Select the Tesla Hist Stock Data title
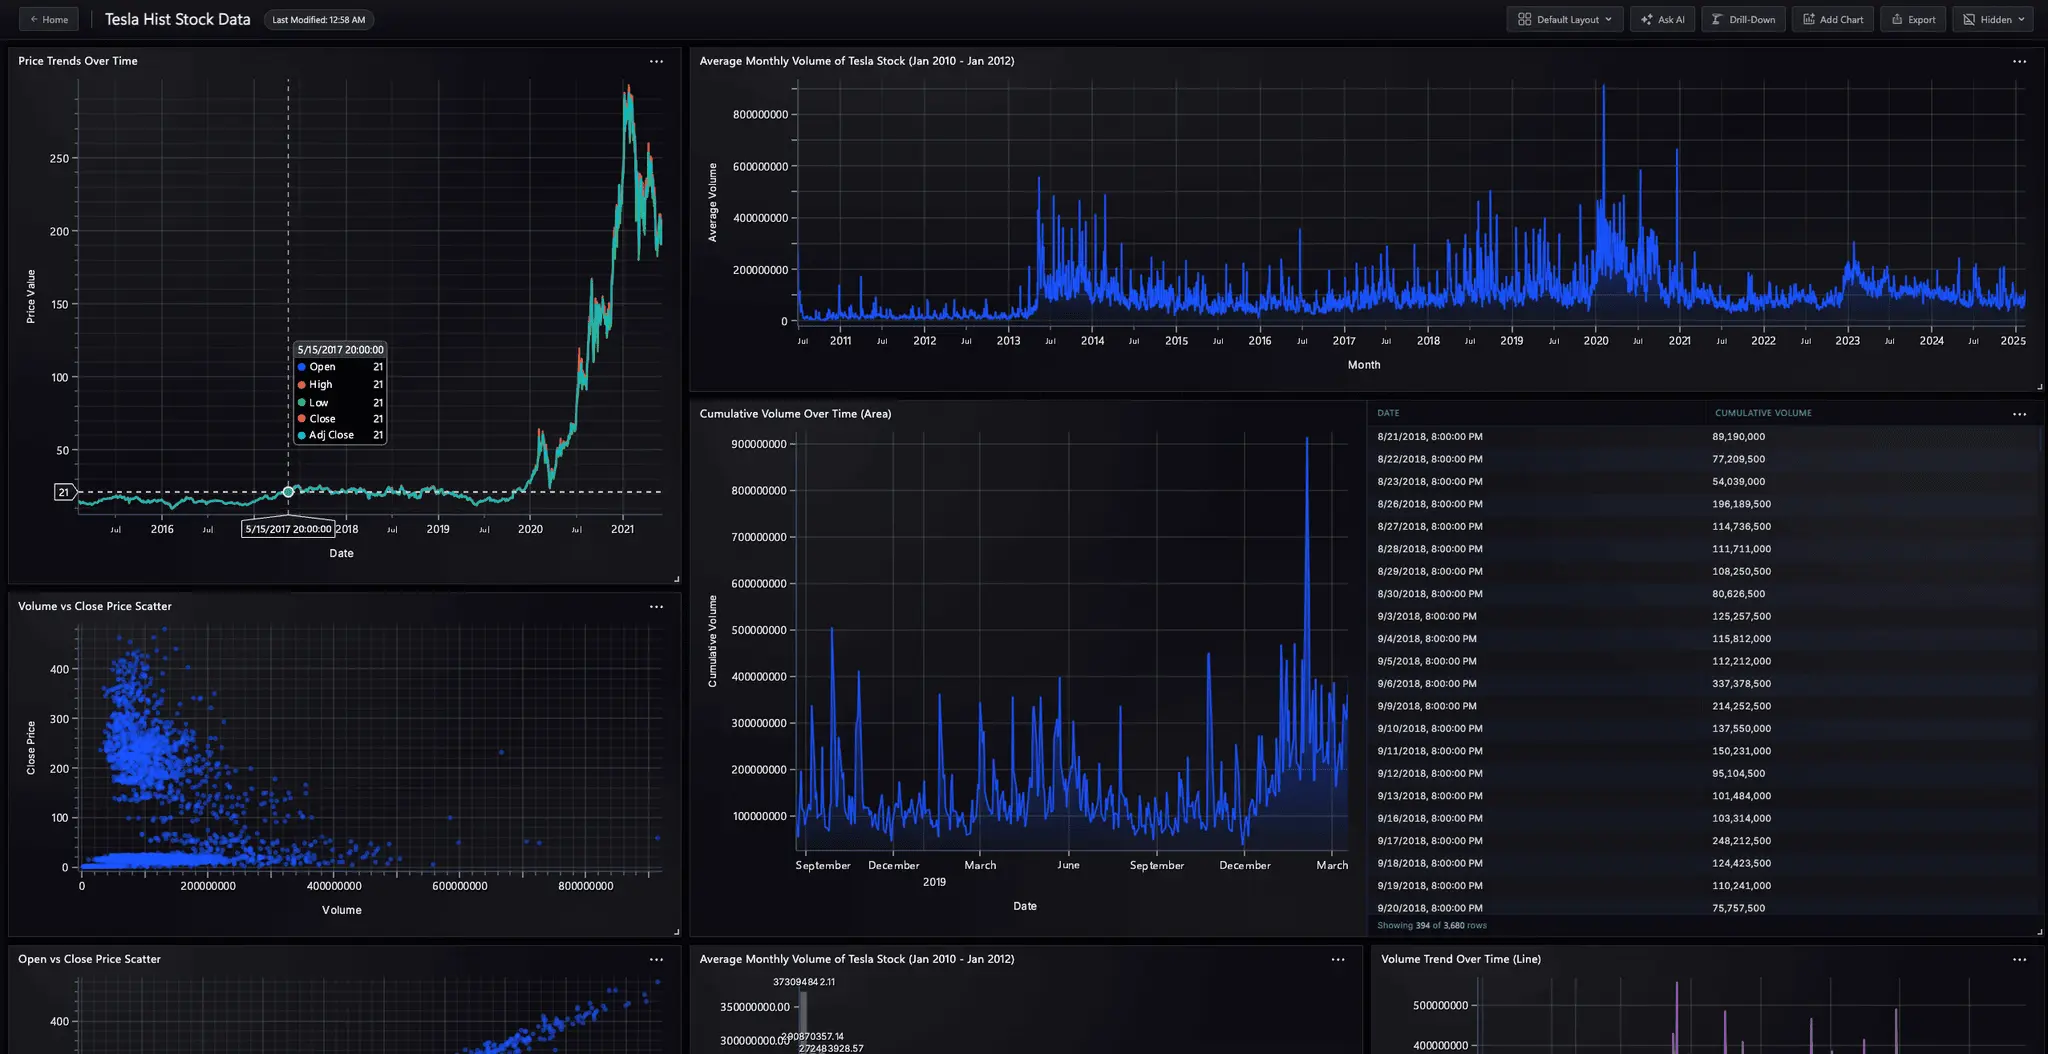Viewport: 2048px width, 1054px height. tap(178, 20)
